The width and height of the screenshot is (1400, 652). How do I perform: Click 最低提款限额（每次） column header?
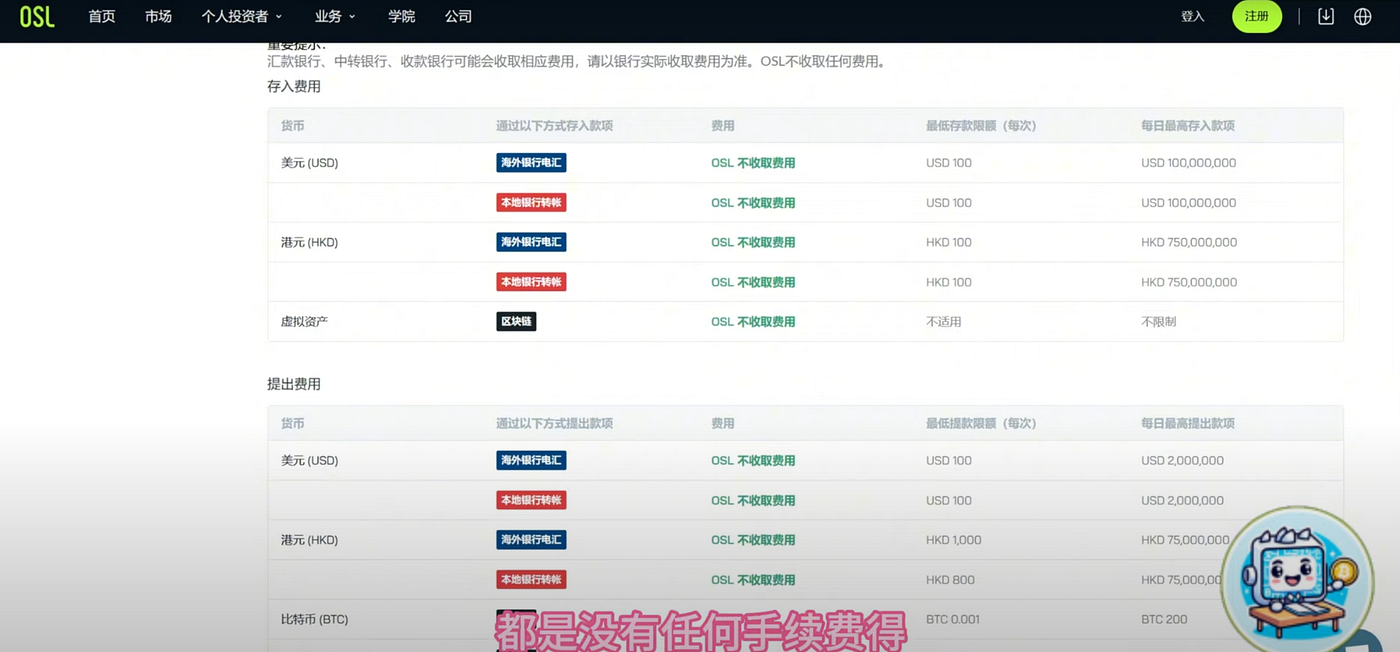(981, 424)
